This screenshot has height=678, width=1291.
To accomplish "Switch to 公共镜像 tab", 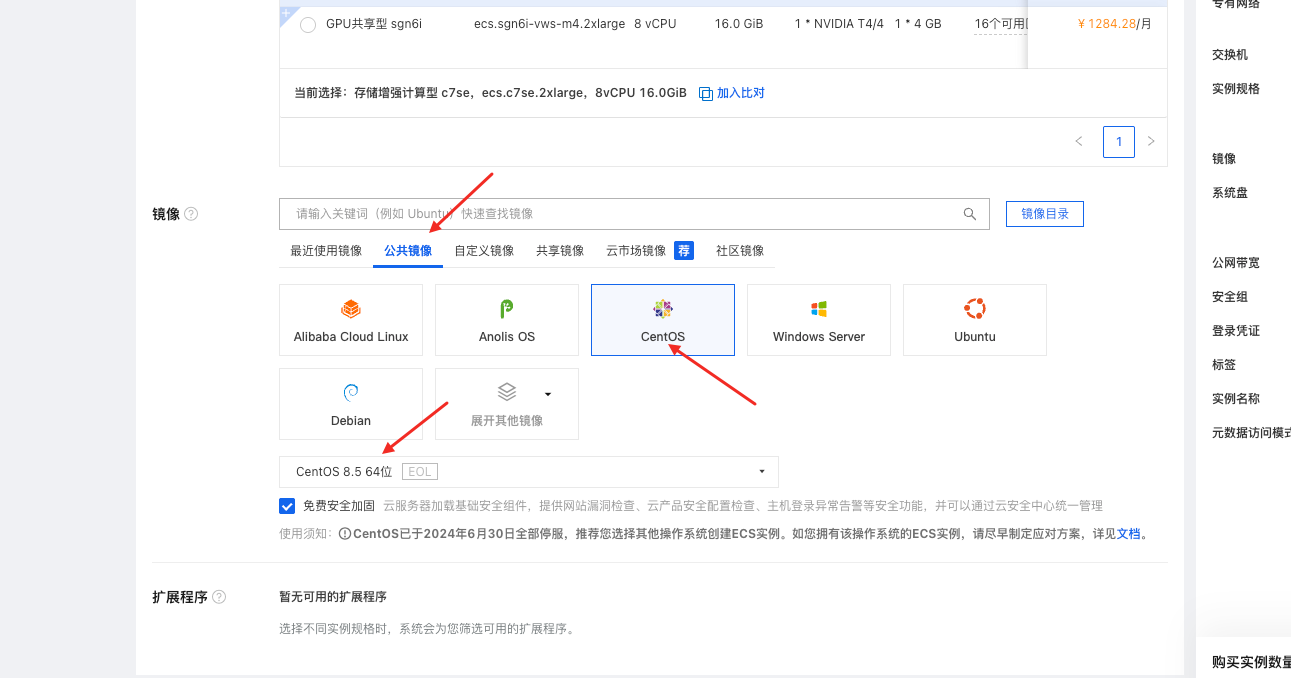I will [408, 251].
